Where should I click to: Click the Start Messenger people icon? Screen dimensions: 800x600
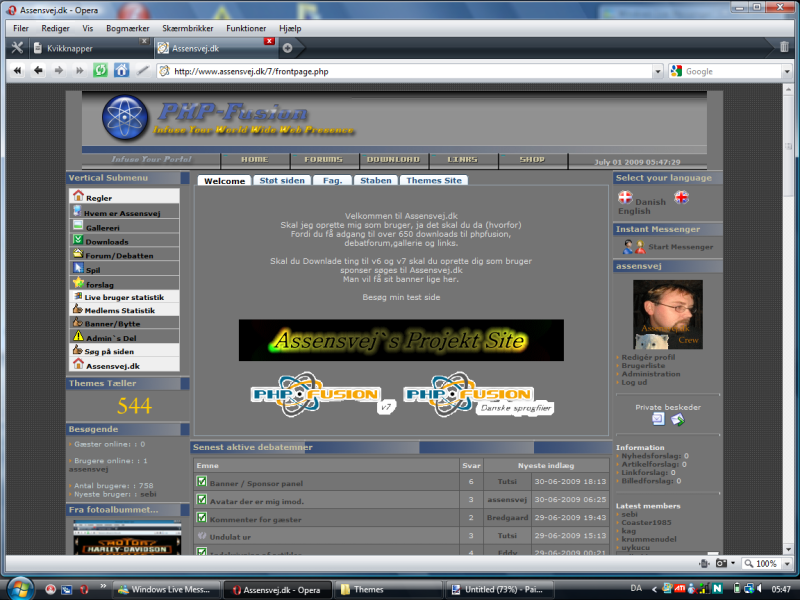pos(634,247)
